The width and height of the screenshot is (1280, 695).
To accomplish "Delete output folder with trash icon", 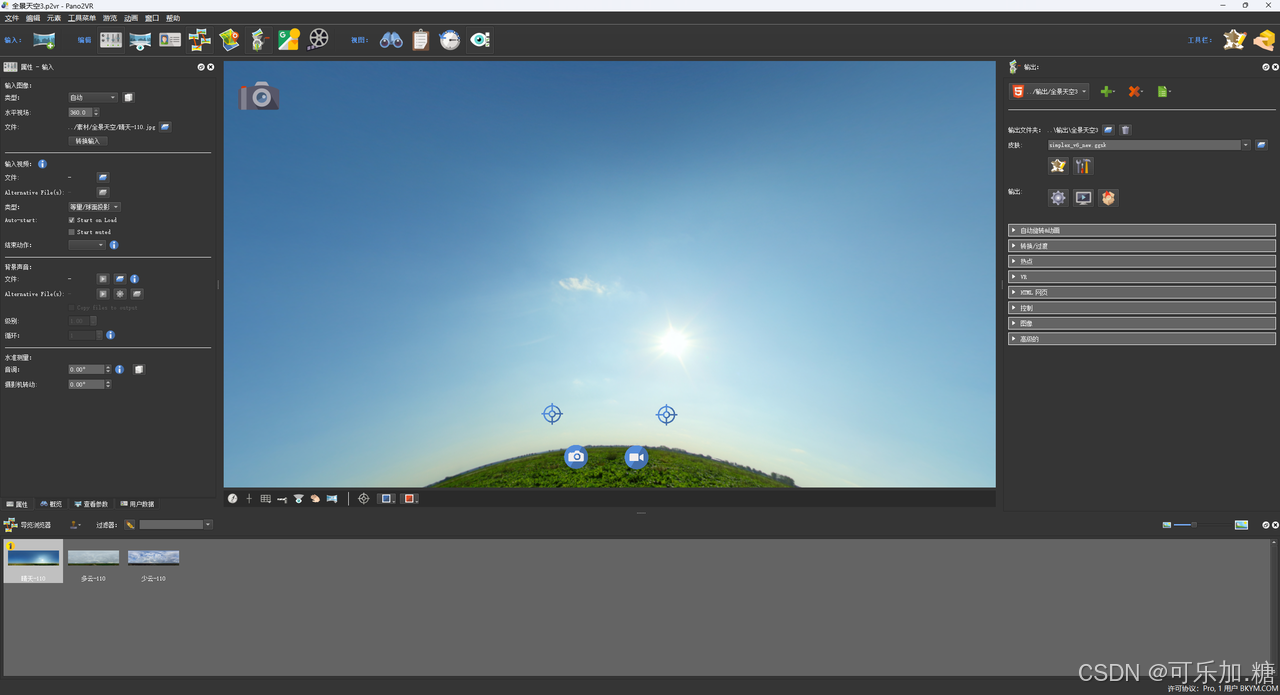I will point(1125,130).
